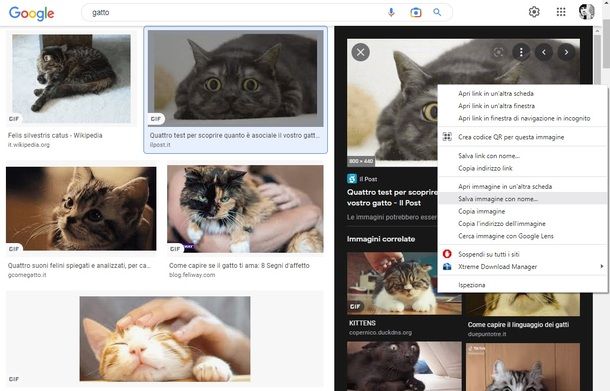This screenshot has height=391, width=610.
Task: Click the Google logo
Action: 32,13
